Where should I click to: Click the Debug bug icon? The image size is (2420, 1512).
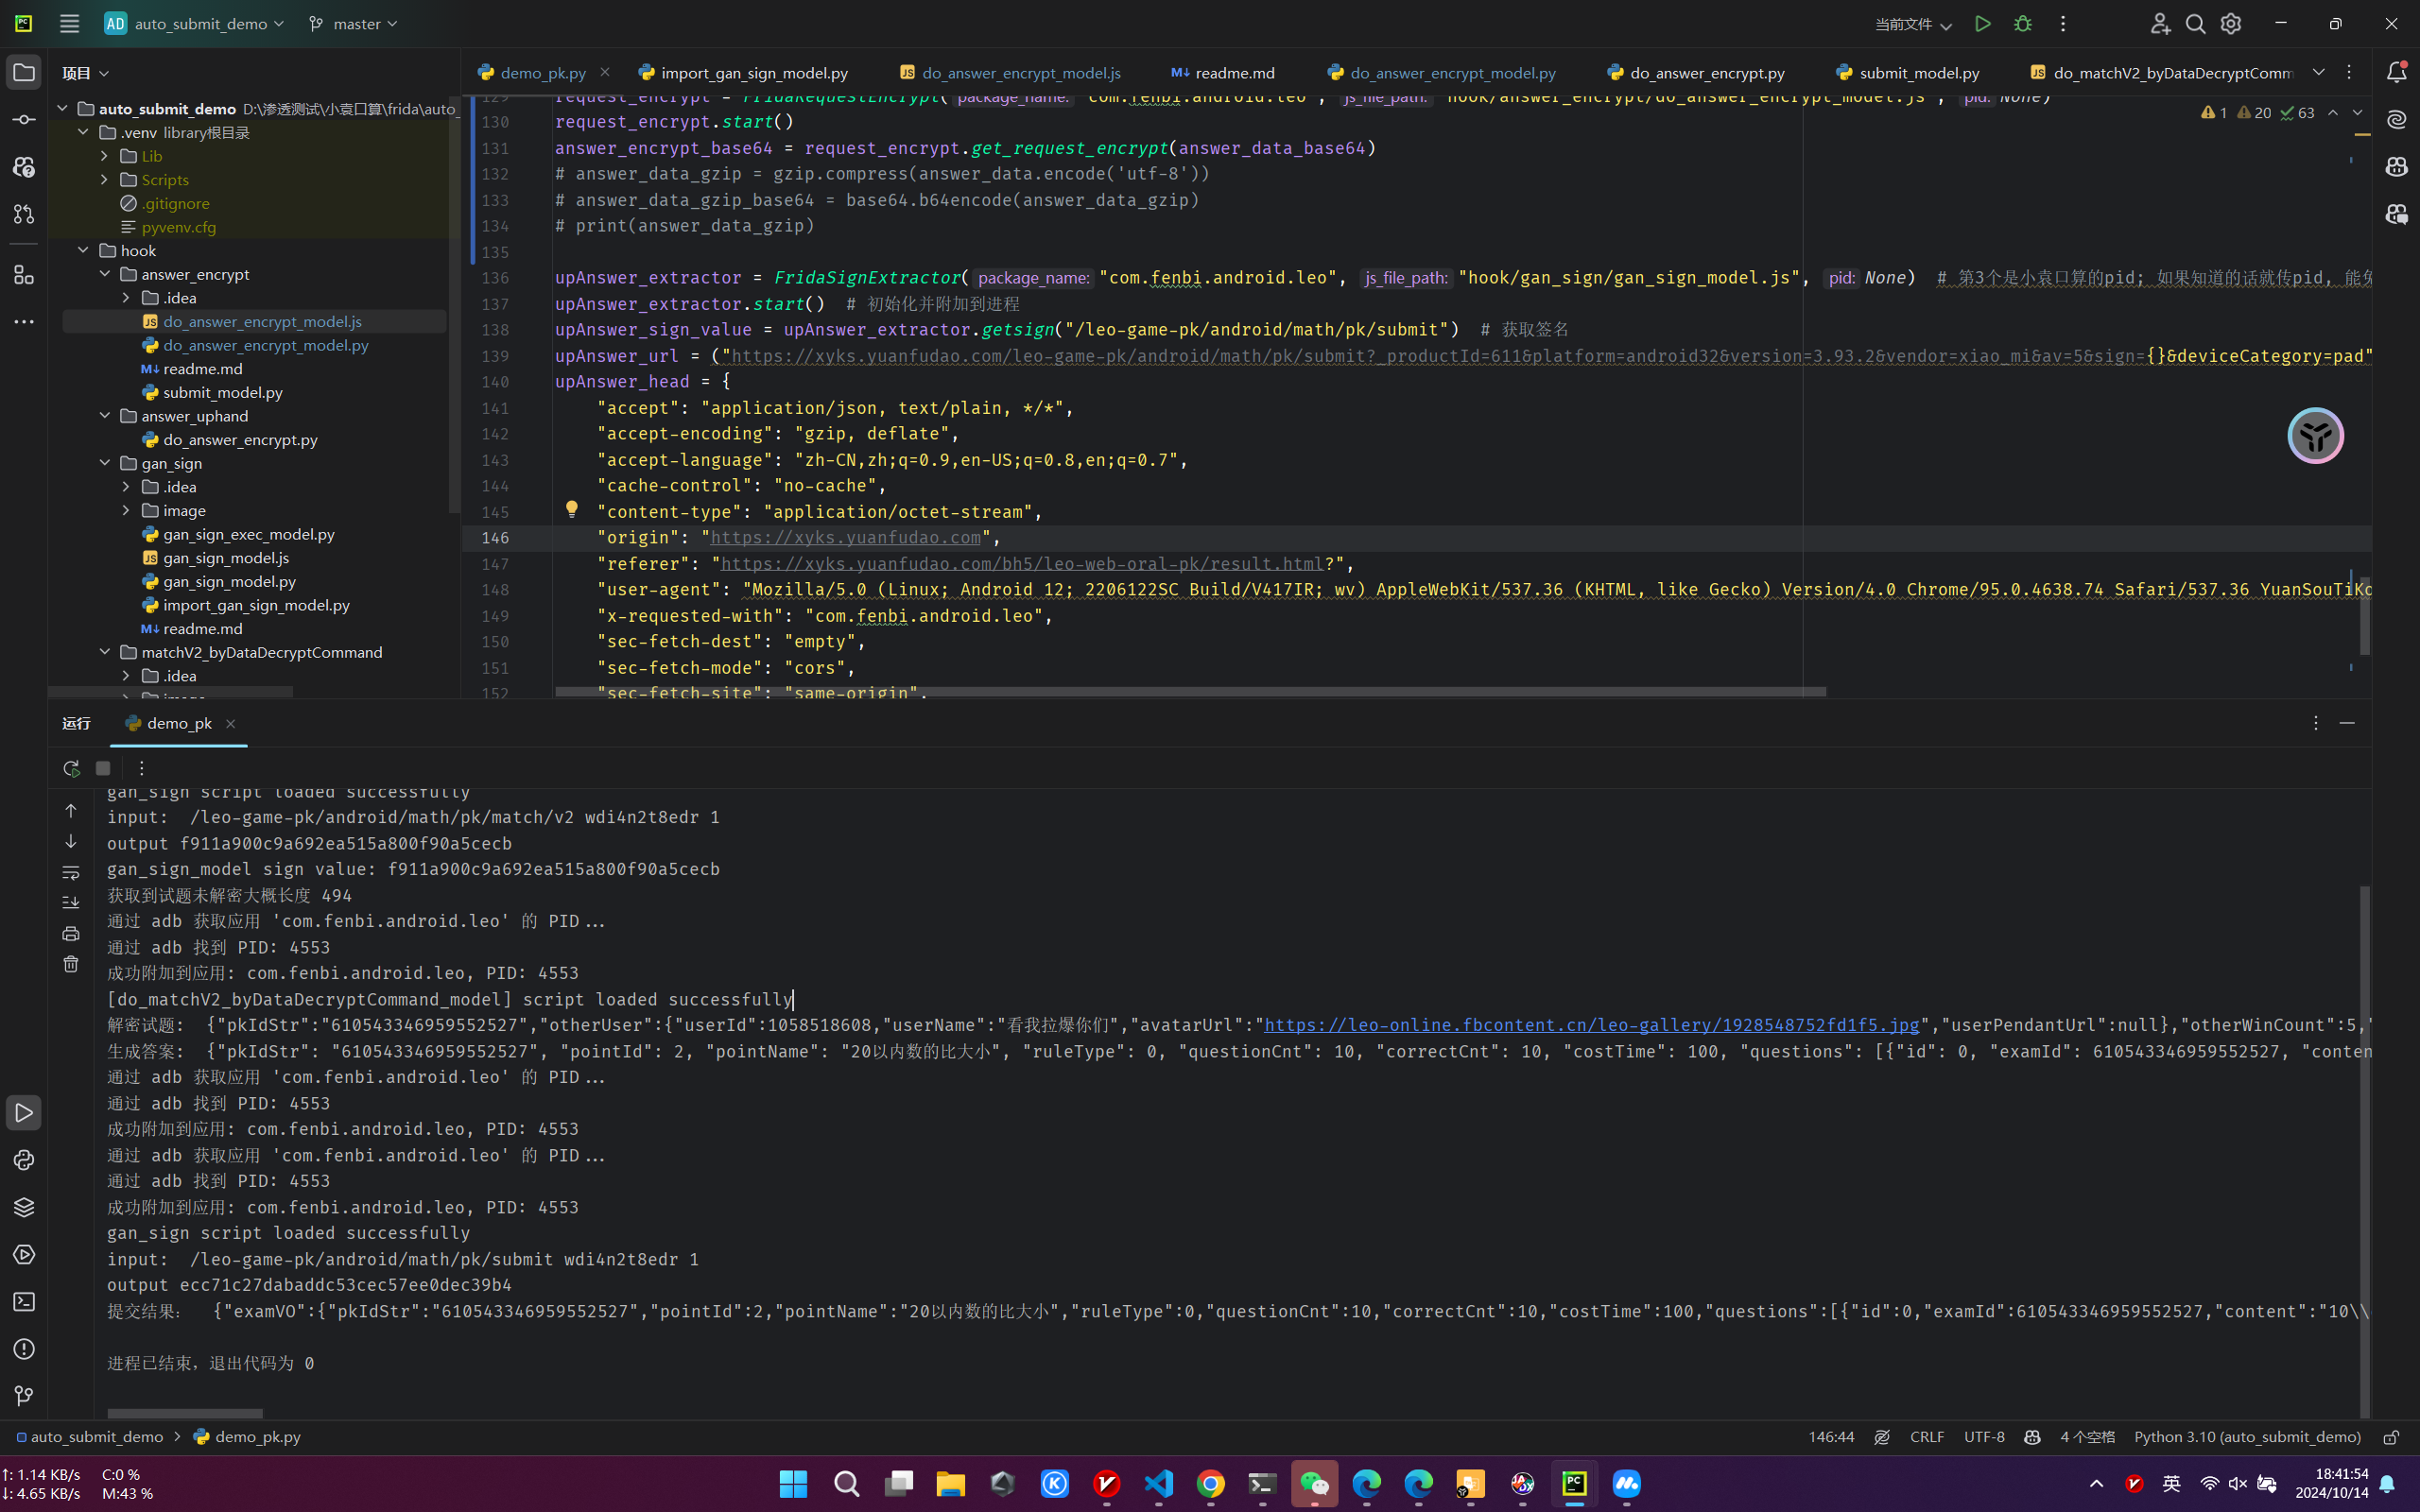[x=2023, y=24]
